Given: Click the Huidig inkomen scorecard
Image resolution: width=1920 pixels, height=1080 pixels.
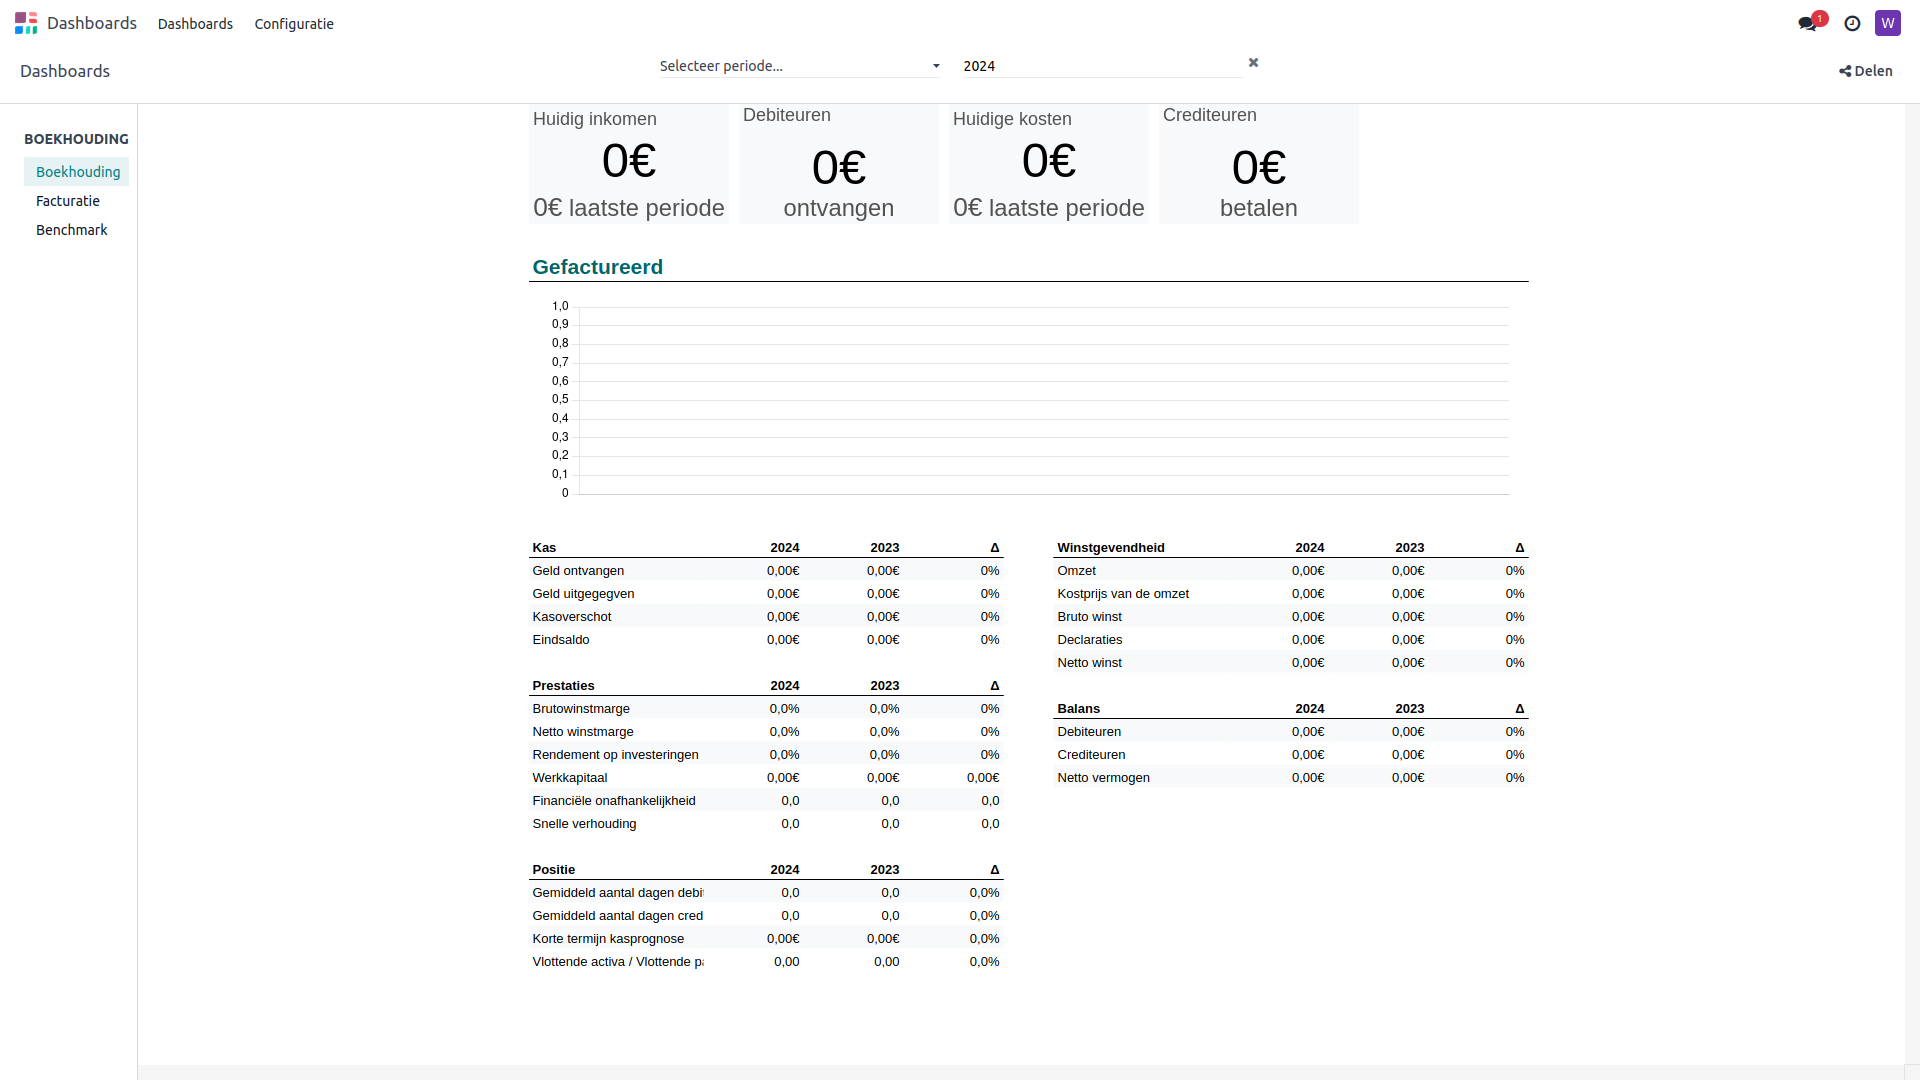Looking at the screenshot, I should [629, 164].
